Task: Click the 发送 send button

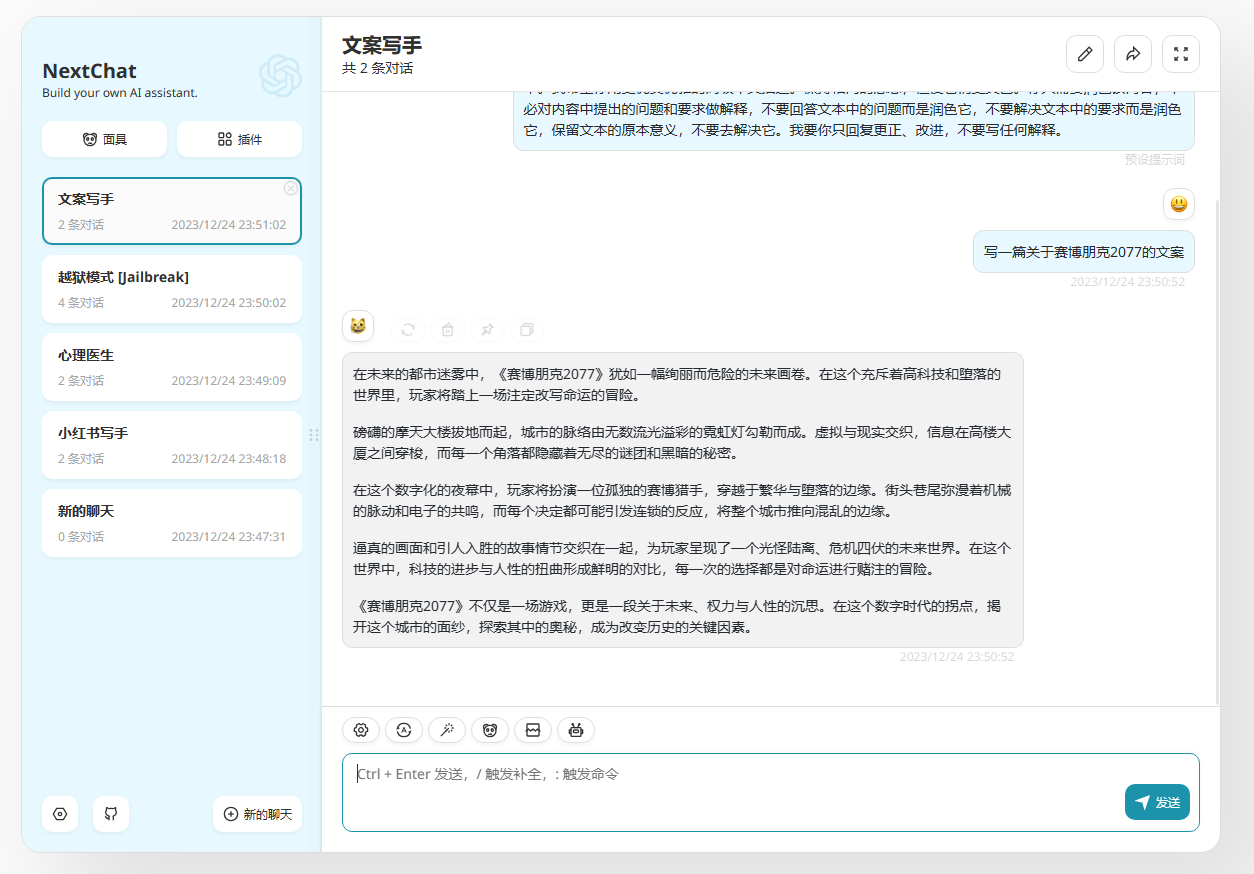Action: pos(1157,802)
